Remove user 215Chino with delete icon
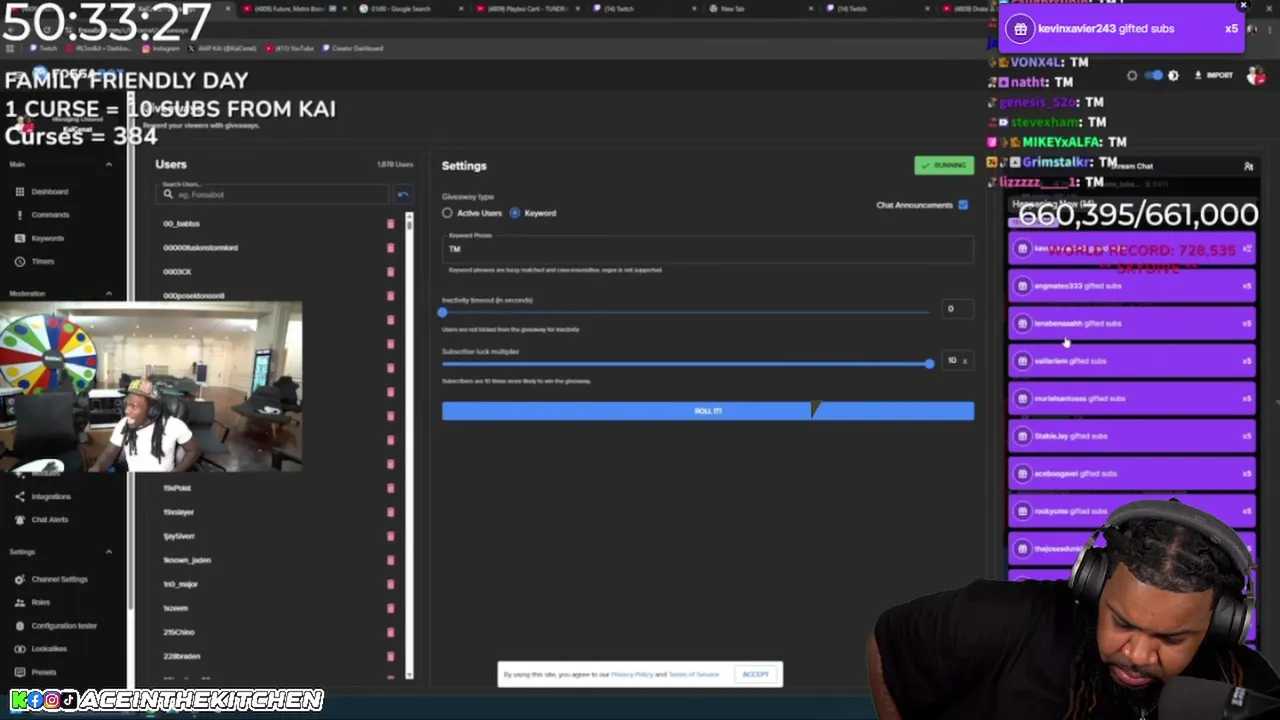The width and height of the screenshot is (1280, 720). click(390, 632)
